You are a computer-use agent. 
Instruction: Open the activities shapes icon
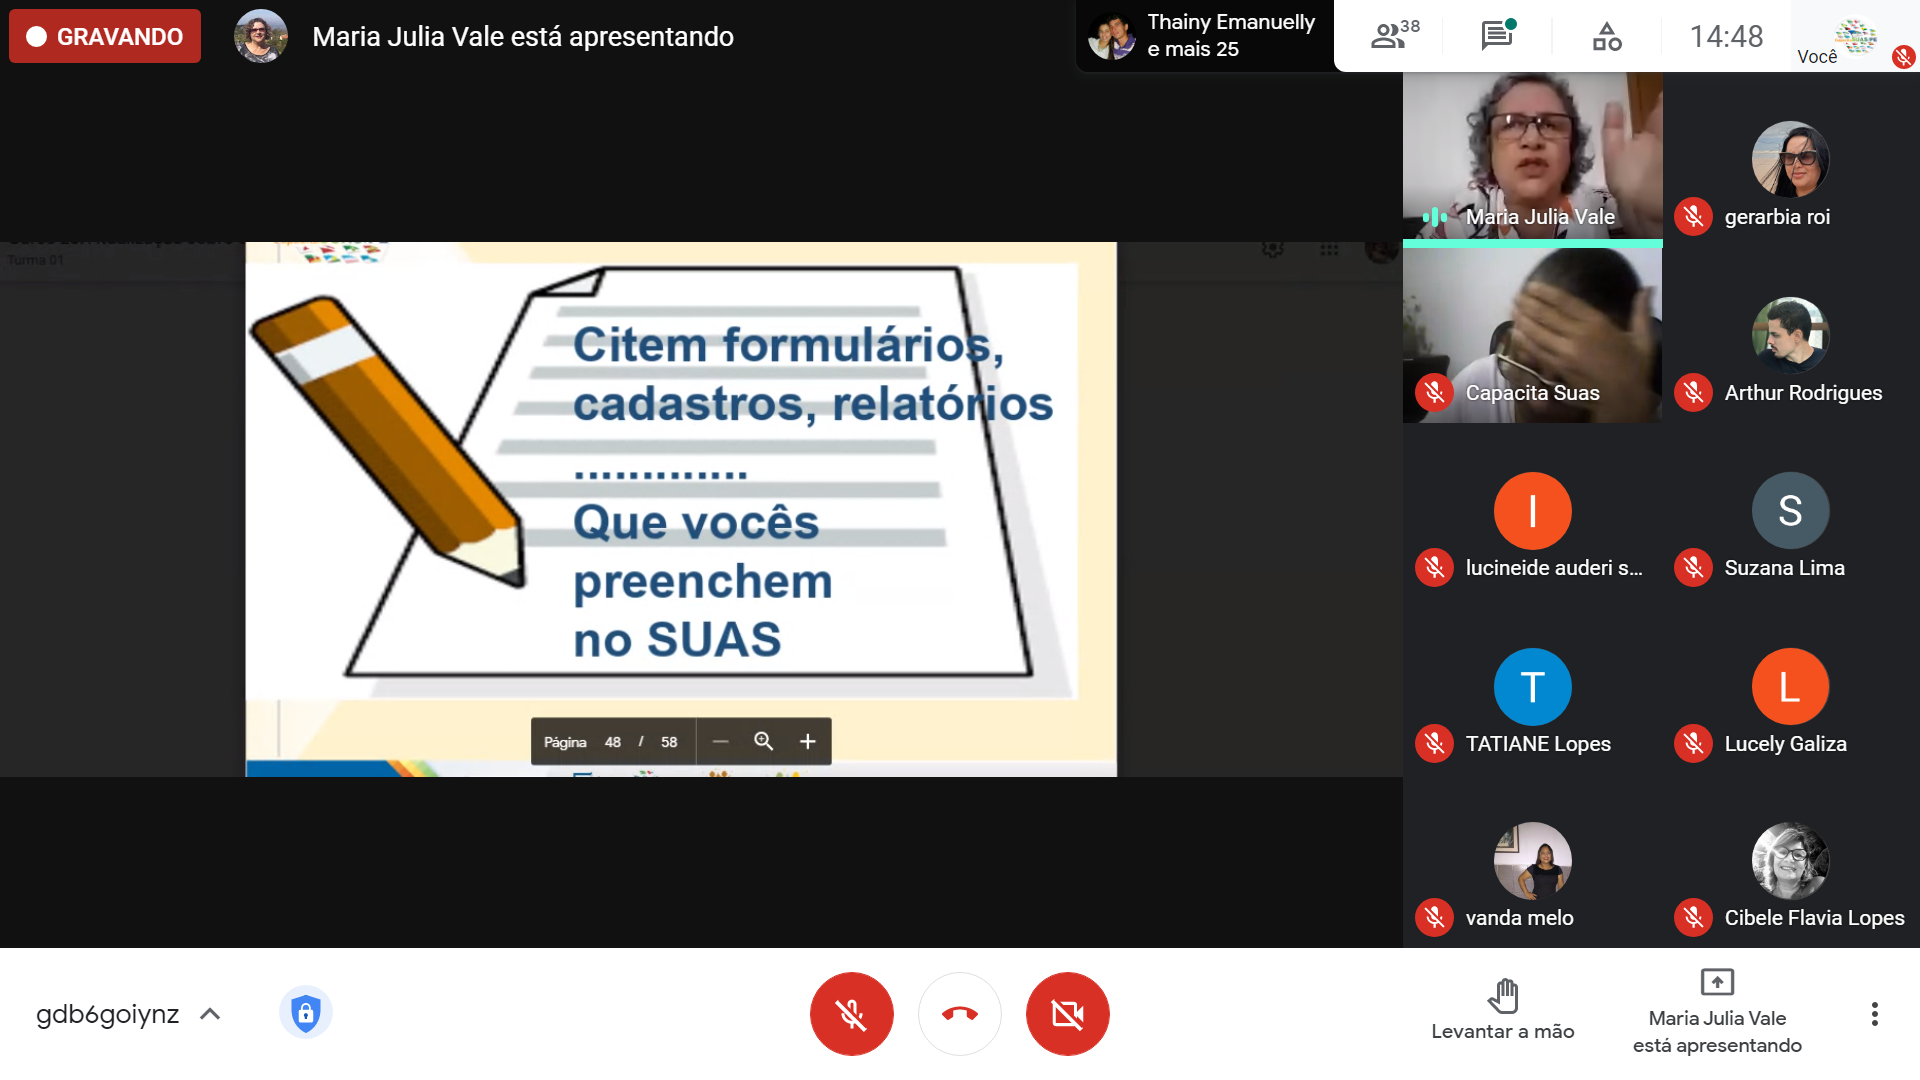1606,36
